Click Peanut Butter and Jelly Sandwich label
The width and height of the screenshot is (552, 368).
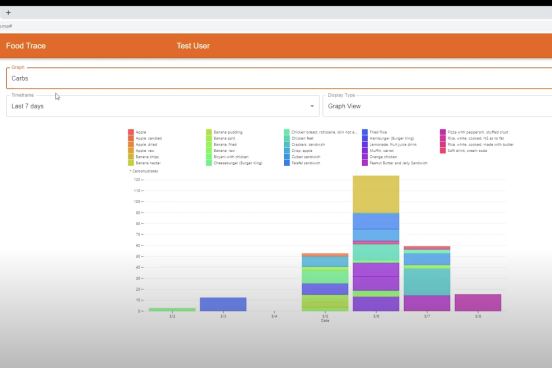(399, 163)
